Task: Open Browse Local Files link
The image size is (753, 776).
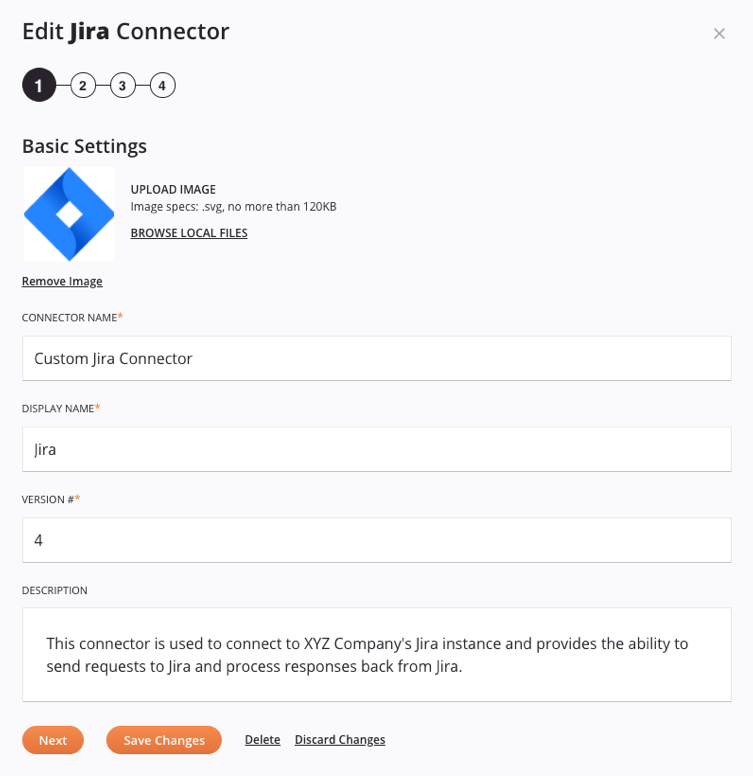Action: click(189, 233)
